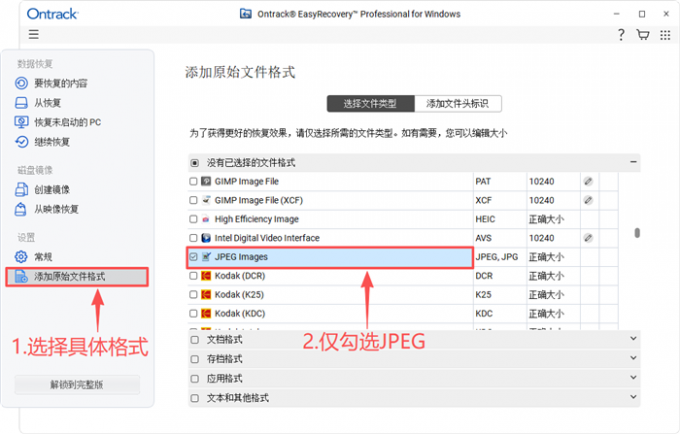Image resolution: width=680 pixels, height=434 pixels.
Task: Check the 文档格式 checkbox
Action: click(x=195, y=340)
